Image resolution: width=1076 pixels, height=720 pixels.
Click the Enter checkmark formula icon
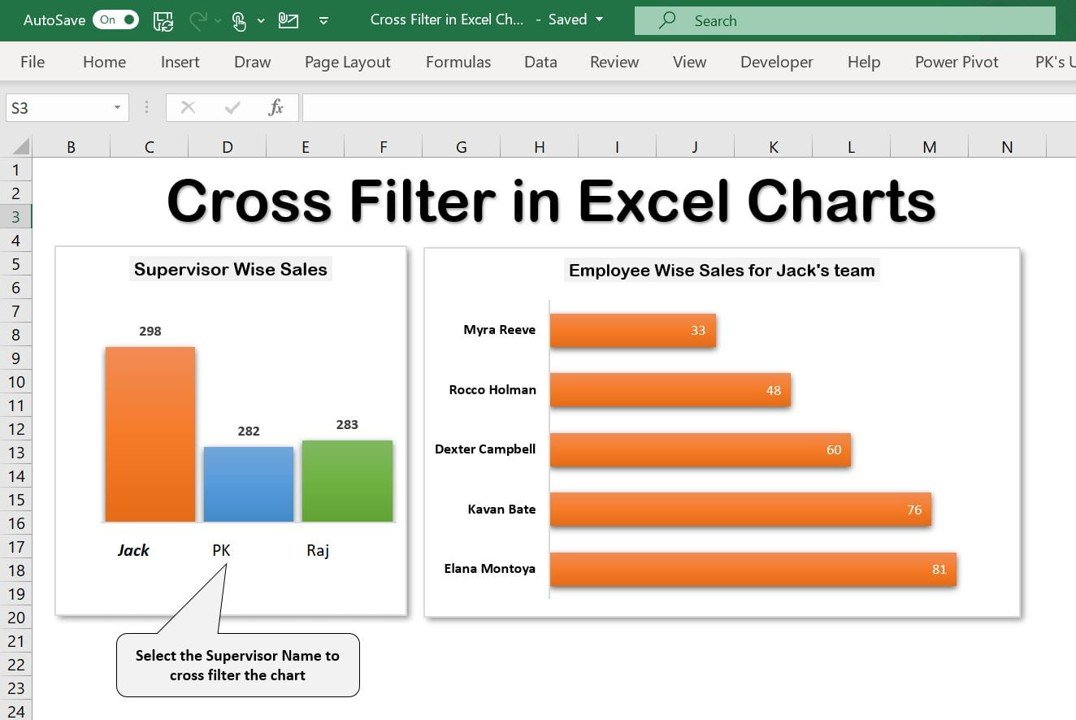[233, 108]
